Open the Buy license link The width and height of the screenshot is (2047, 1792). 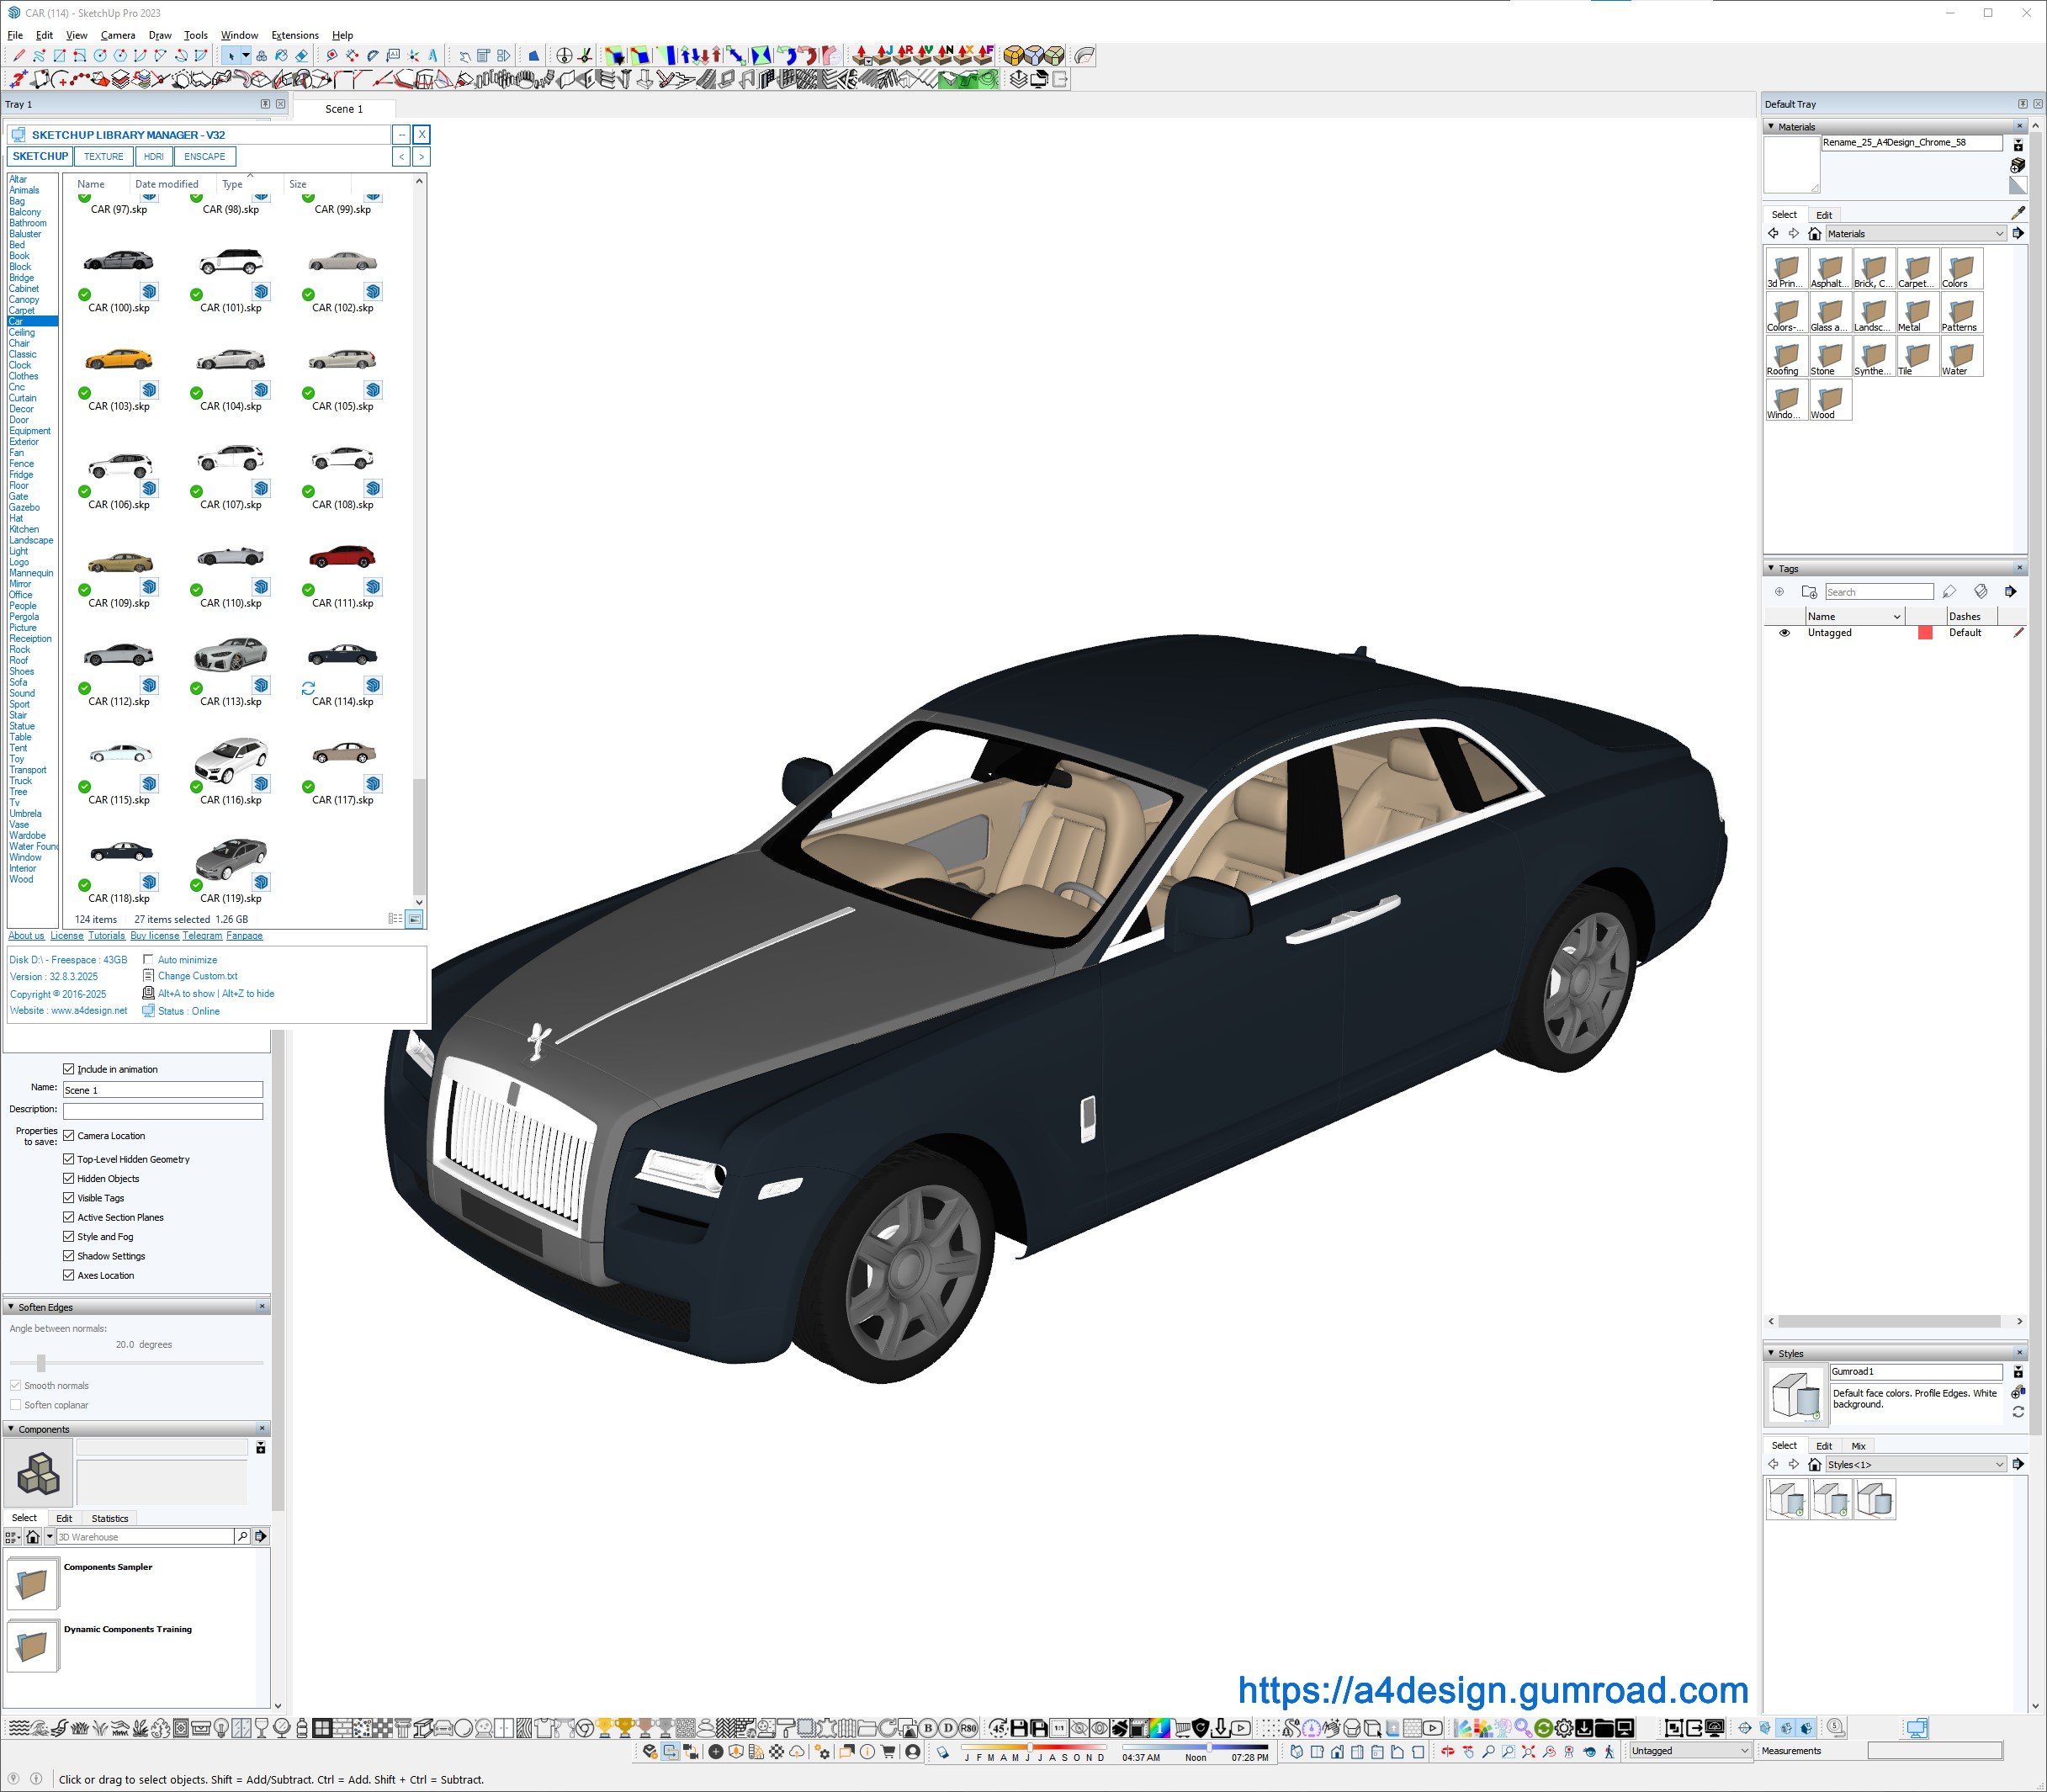(x=154, y=936)
